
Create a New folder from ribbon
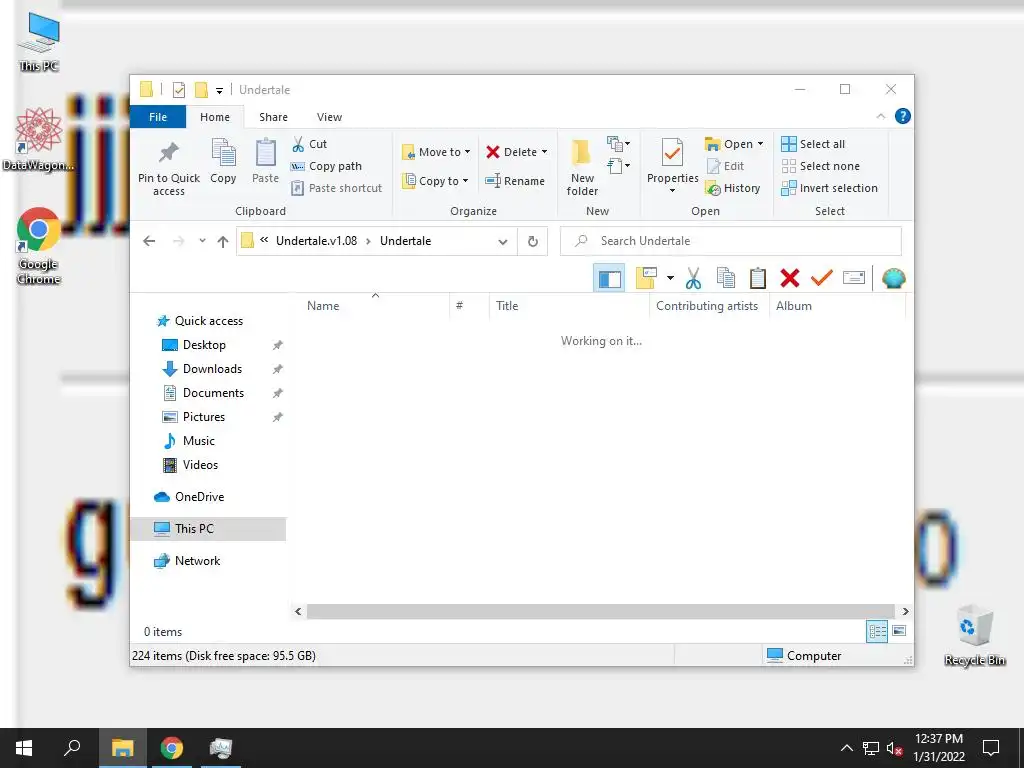tap(582, 167)
